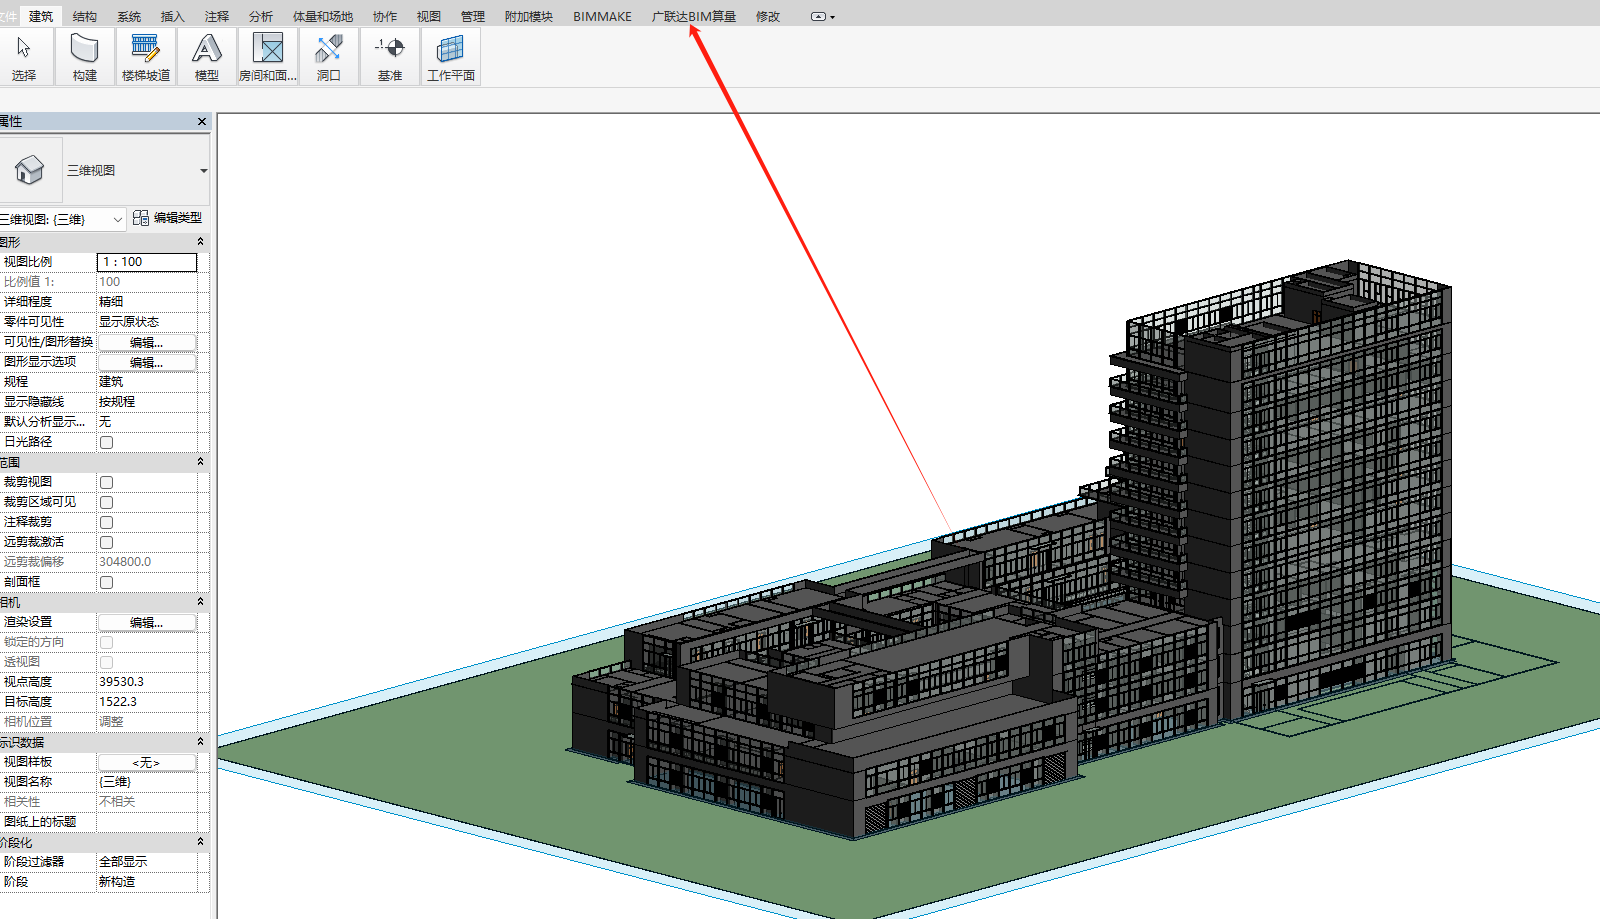This screenshot has height=919, width=1600.
Task: Close the properties panel
Action: point(202,122)
